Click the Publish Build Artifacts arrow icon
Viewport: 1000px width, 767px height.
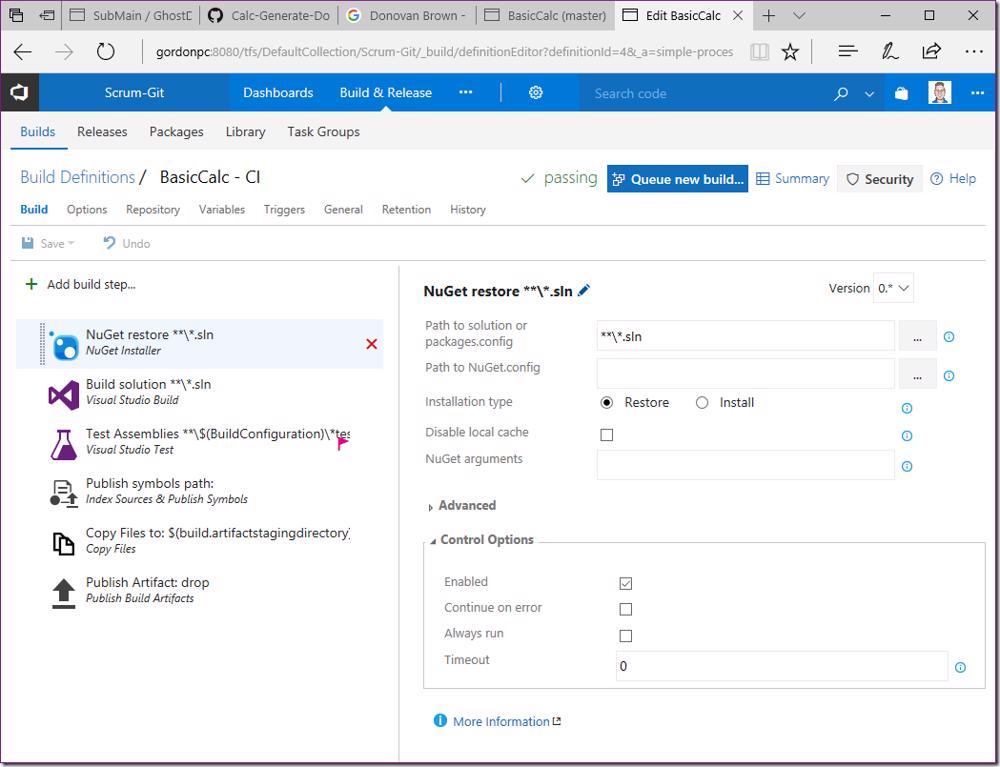pyautogui.click(x=63, y=594)
